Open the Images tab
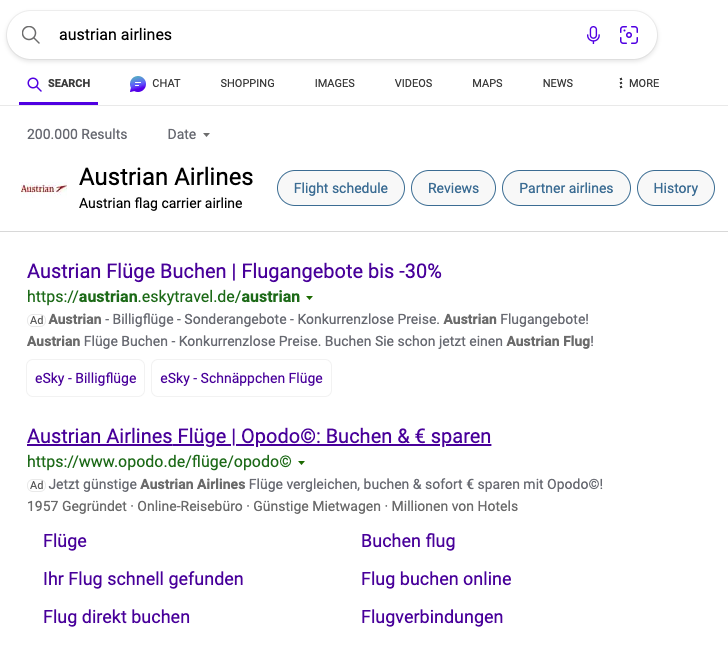Image resolution: width=728 pixels, height=651 pixels. coord(334,83)
